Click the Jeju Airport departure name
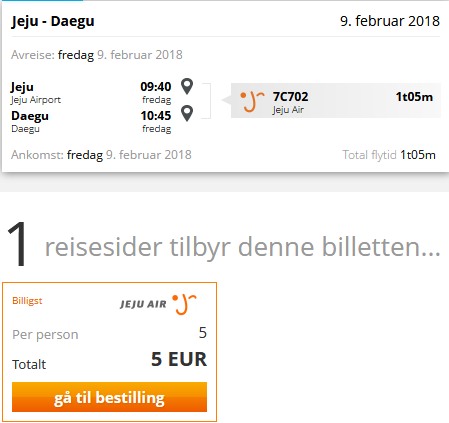The width and height of the screenshot is (449, 423). point(36,100)
